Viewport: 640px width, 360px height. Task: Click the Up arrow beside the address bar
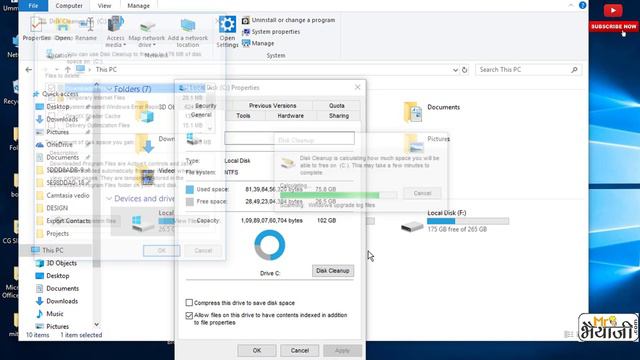click(68, 70)
